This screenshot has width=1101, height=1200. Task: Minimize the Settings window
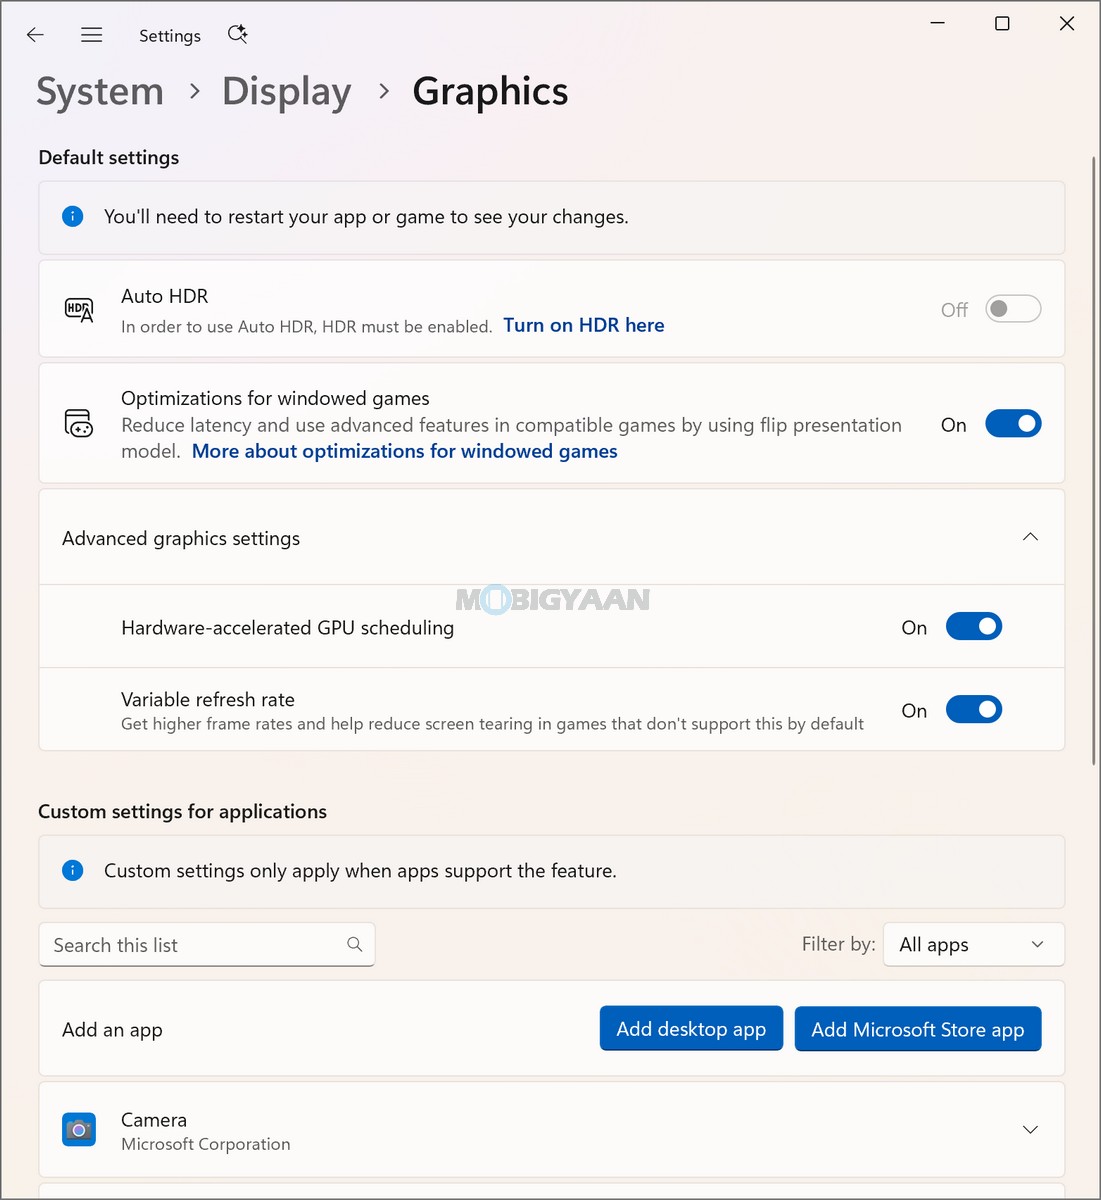point(938,23)
